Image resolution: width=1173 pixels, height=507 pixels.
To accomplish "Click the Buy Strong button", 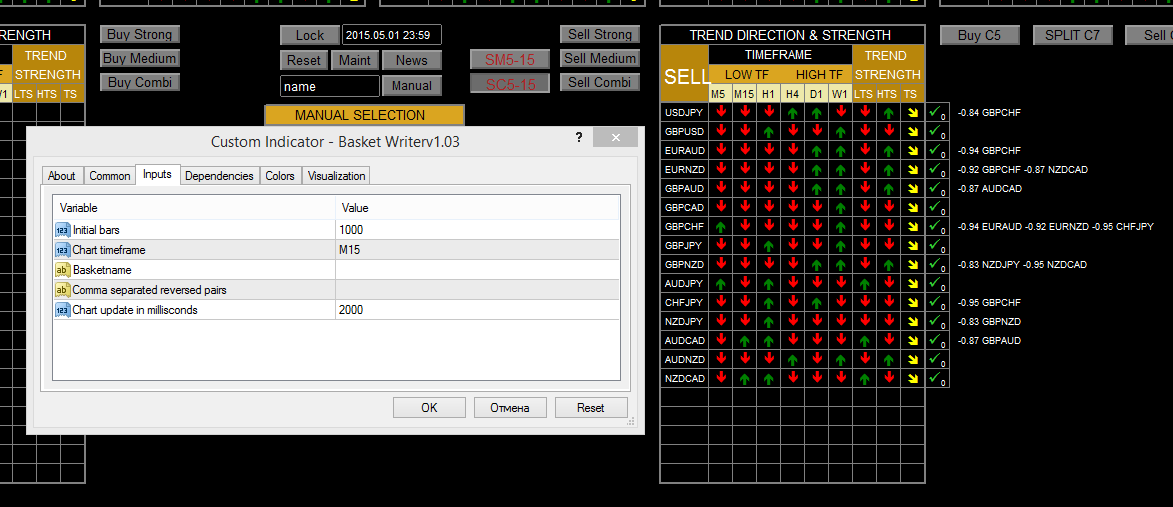I will pyautogui.click(x=140, y=34).
